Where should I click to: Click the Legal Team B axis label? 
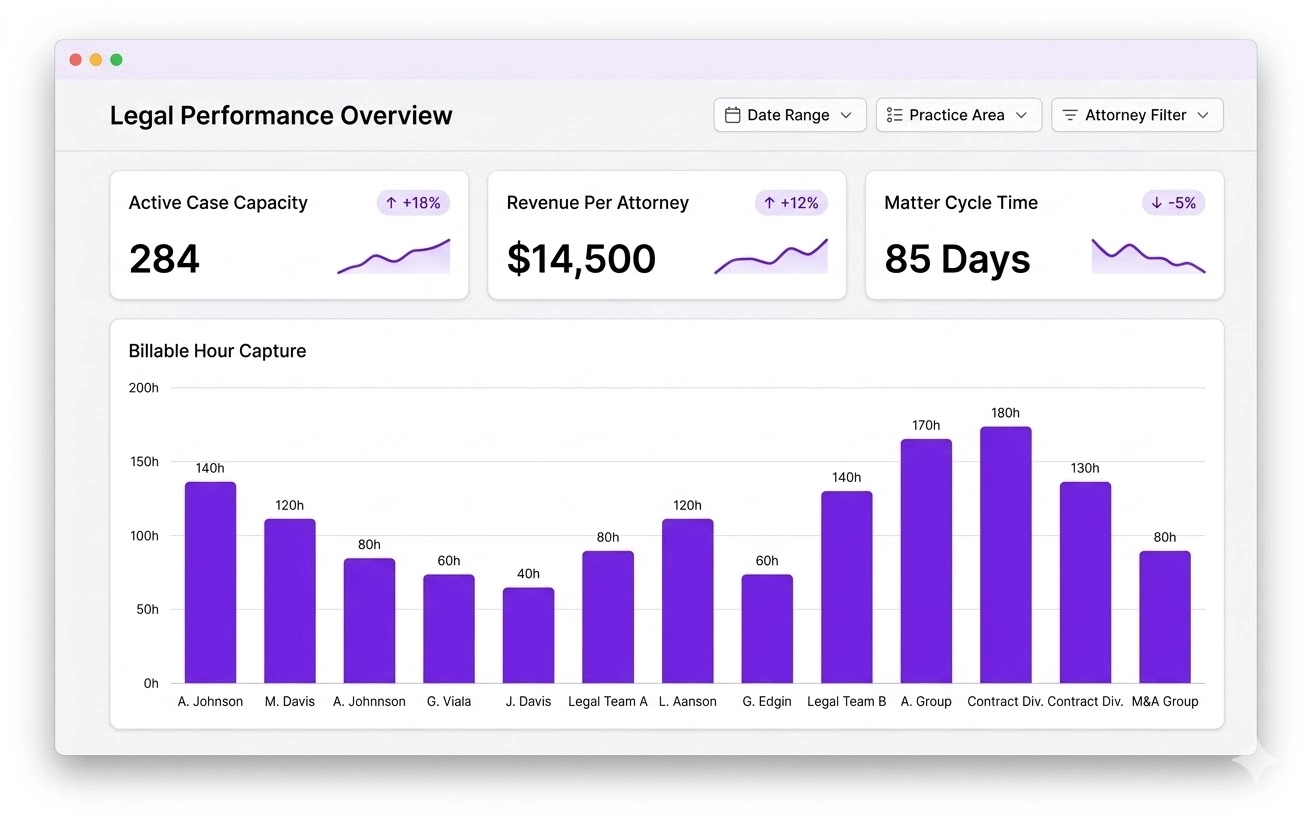click(x=847, y=701)
